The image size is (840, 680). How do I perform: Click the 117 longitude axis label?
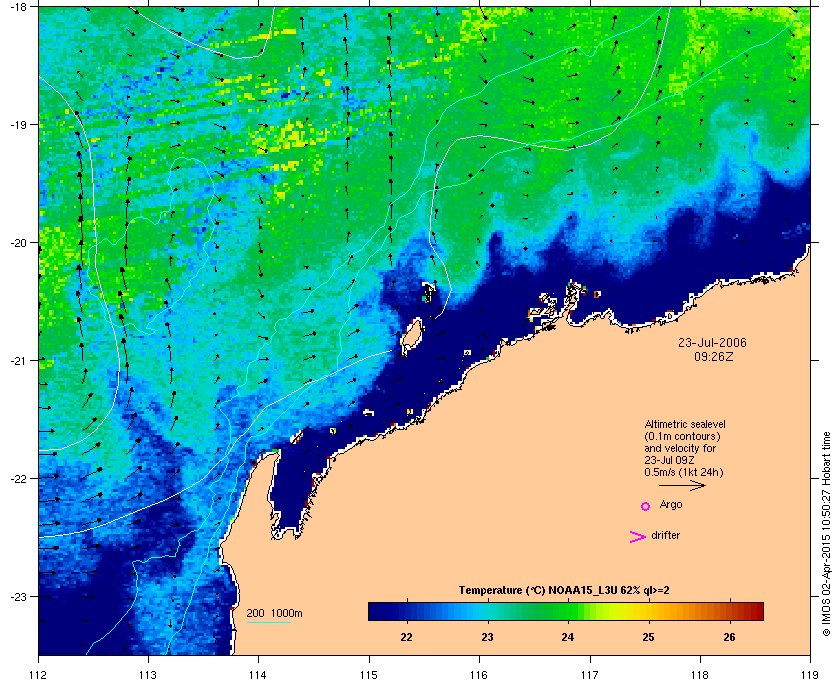coord(590,675)
